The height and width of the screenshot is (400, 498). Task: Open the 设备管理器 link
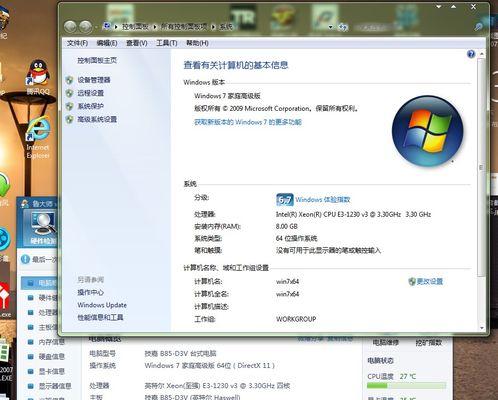pos(94,80)
